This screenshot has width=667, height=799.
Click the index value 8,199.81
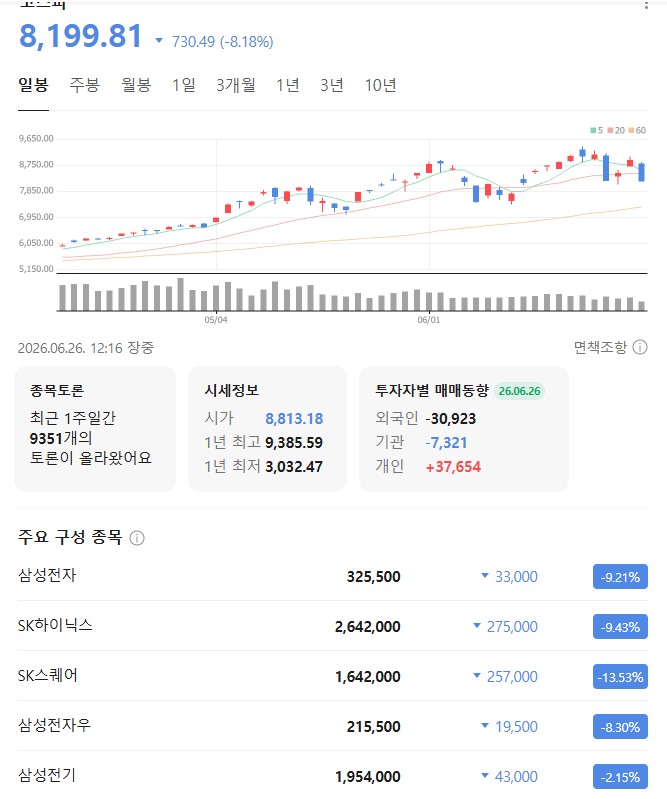click(x=81, y=36)
